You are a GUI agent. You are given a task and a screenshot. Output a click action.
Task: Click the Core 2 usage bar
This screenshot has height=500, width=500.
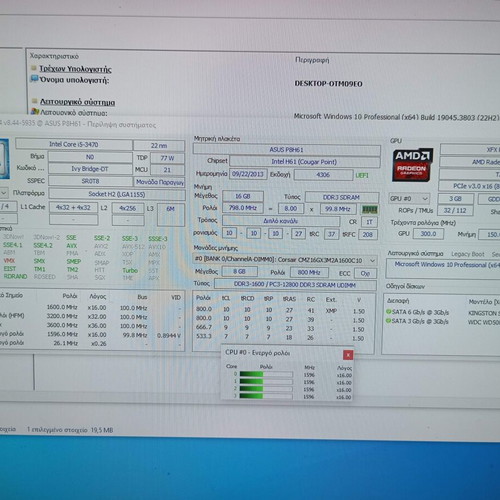(x=266, y=389)
